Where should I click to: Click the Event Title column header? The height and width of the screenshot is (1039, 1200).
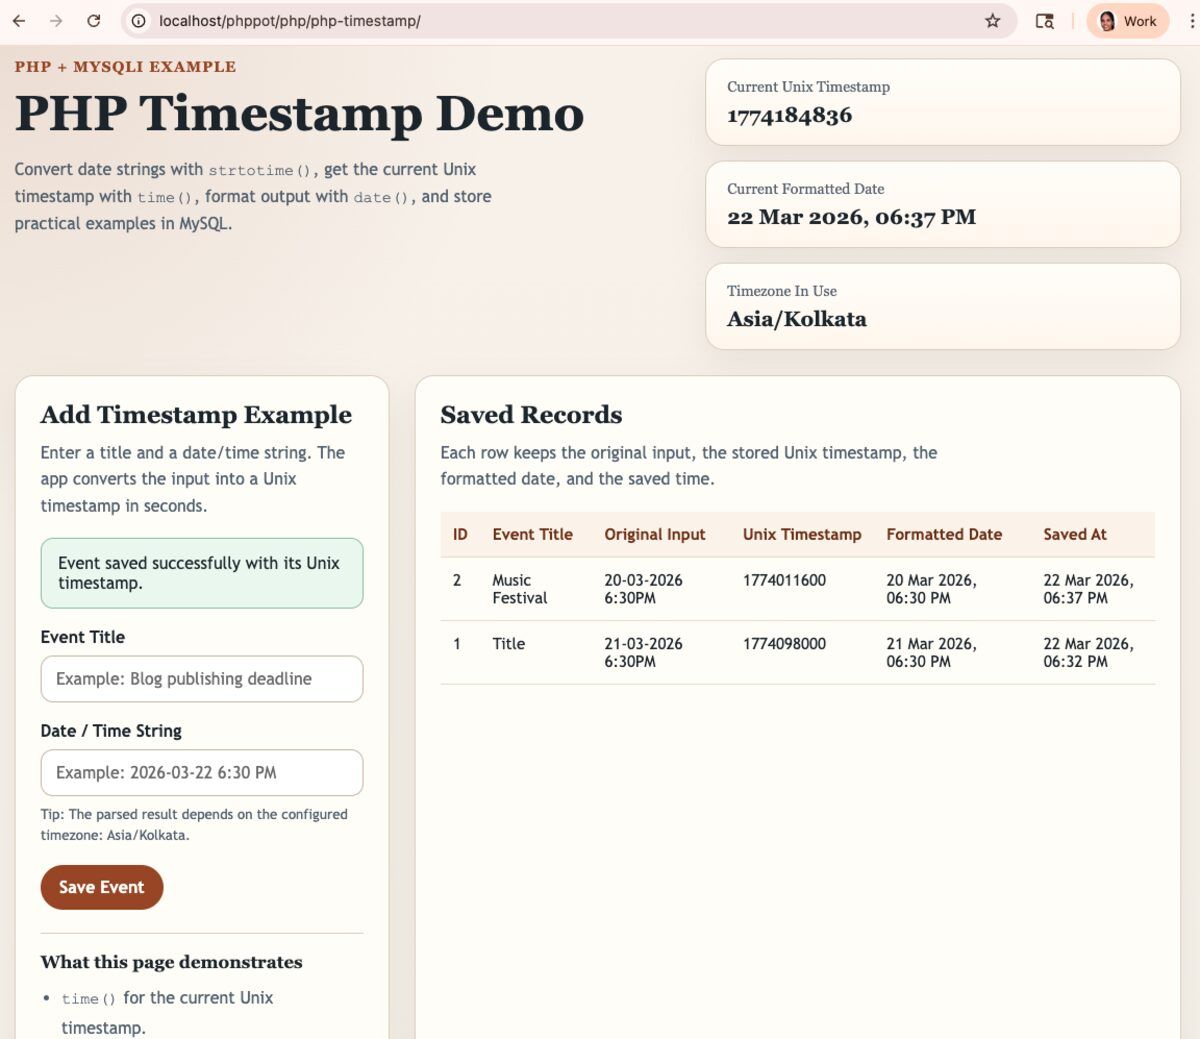point(532,535)
